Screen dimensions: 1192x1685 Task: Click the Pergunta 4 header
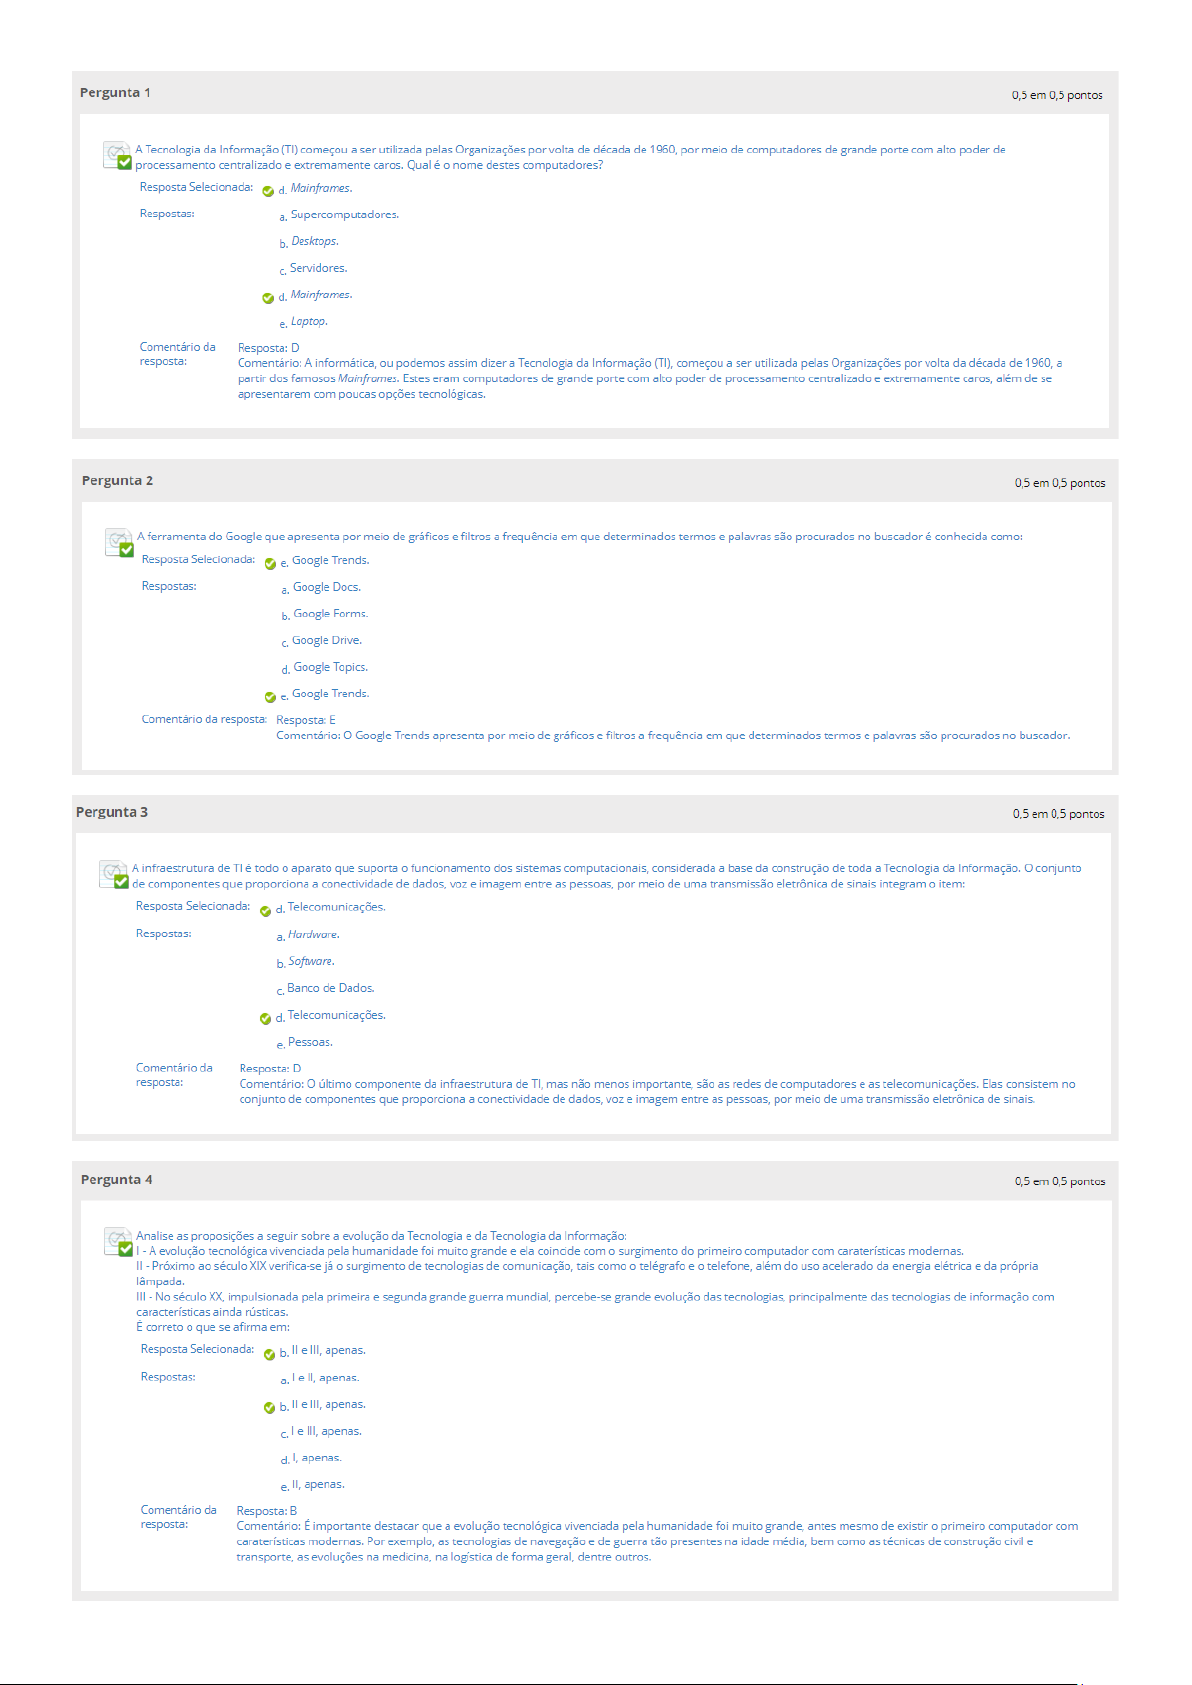tap(595, 1180)
